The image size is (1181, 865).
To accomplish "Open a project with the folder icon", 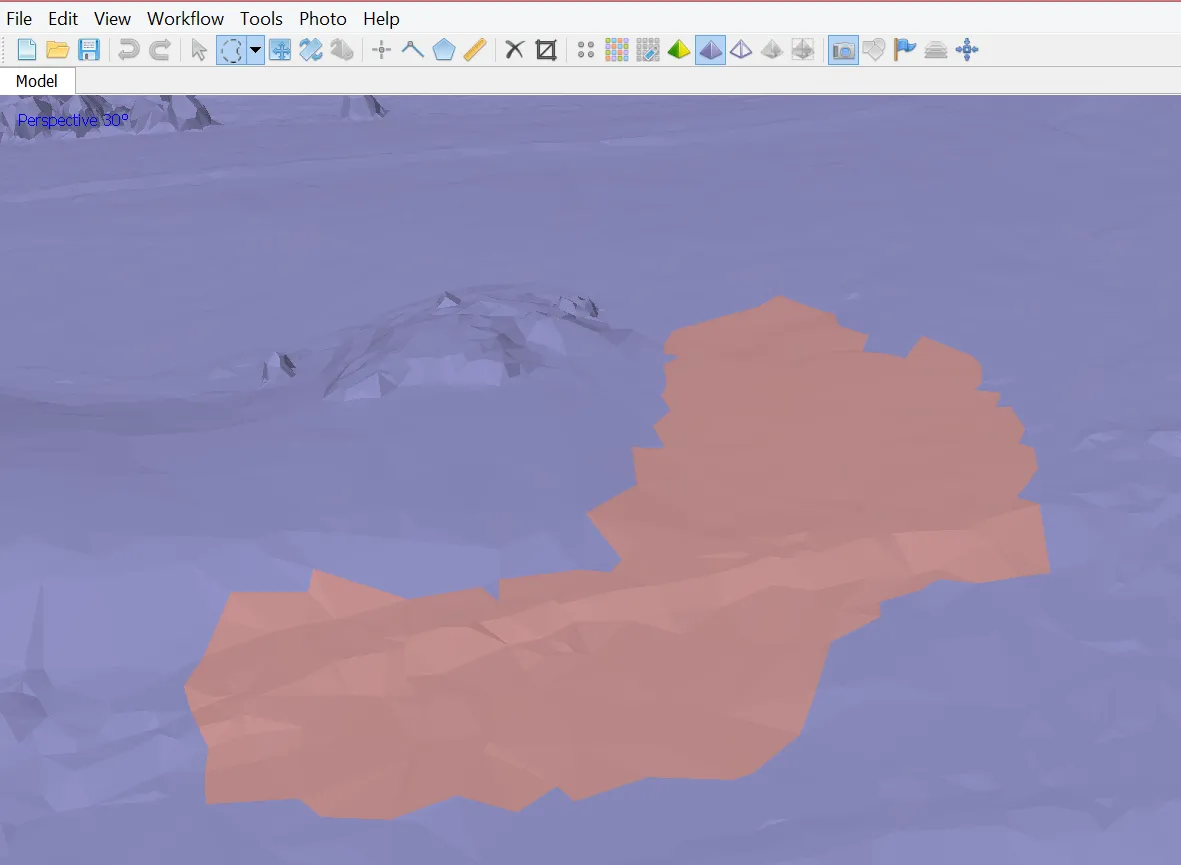I will [x=58, y=50].
